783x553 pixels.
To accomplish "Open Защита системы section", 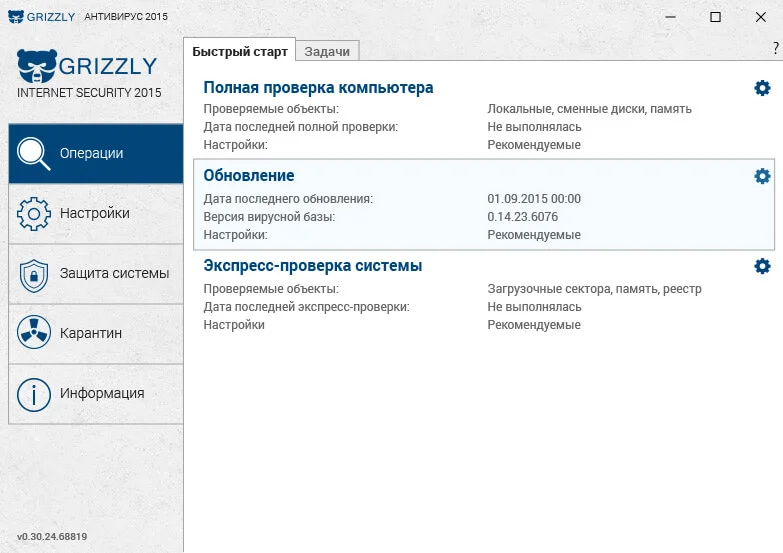I will coord(96,274).
